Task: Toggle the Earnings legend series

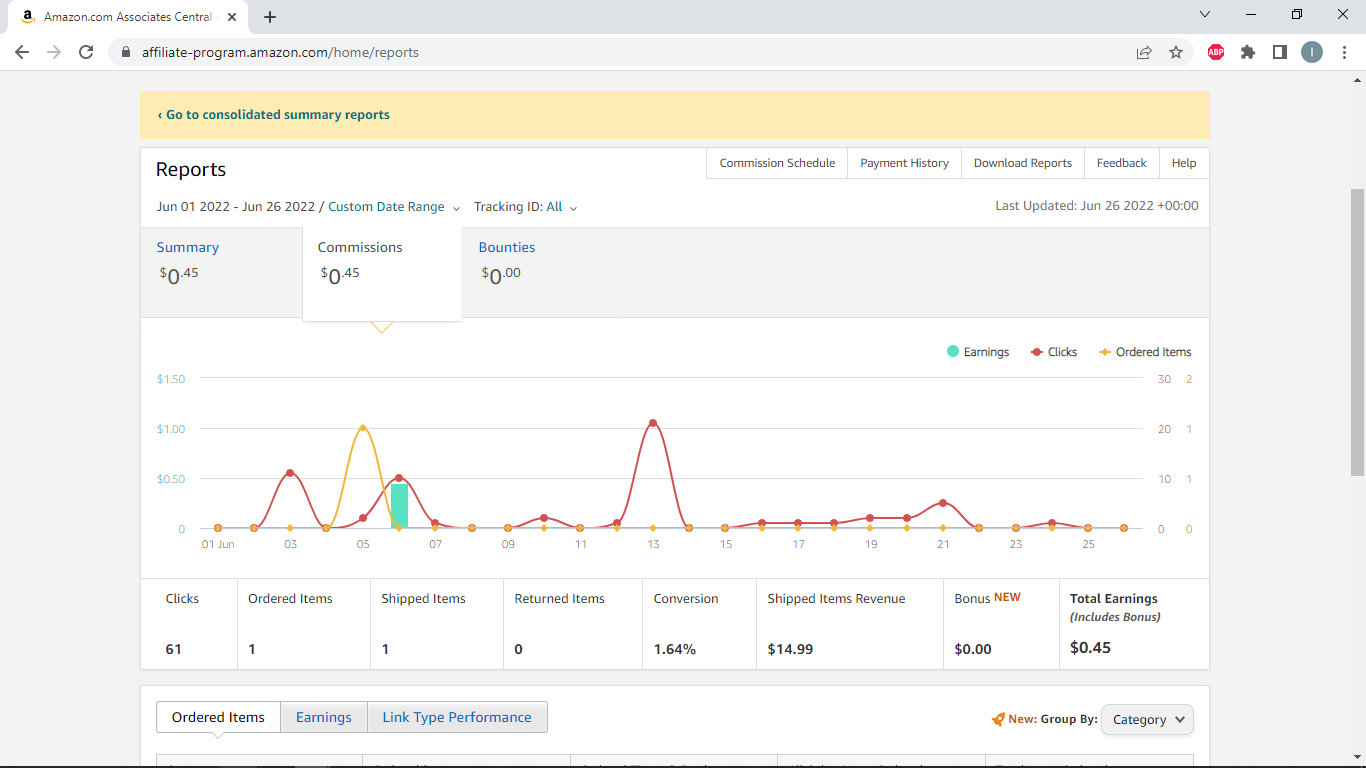Action: pos(978,352)
